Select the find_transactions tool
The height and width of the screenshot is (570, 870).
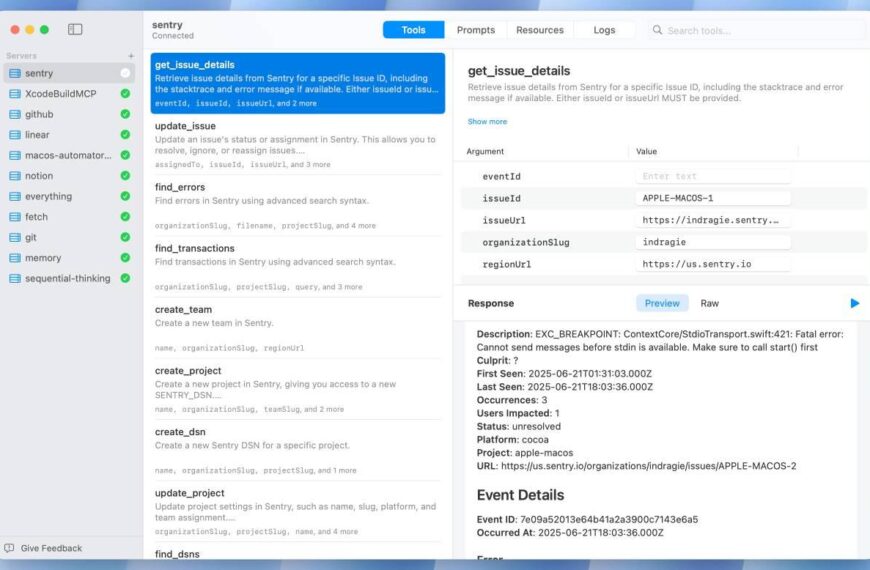click(x=297, y=266)
